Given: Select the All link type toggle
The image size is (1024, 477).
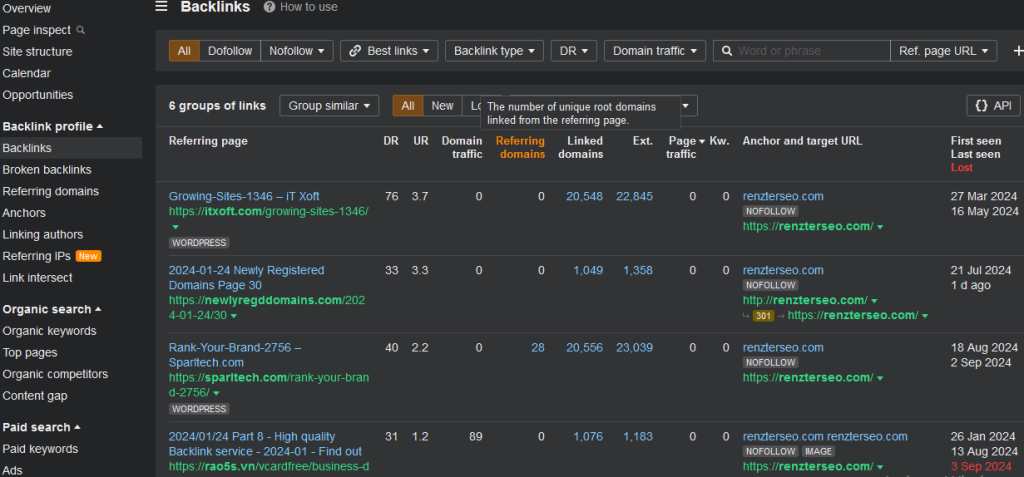Looking at the screenshot, I should point(184,51).
